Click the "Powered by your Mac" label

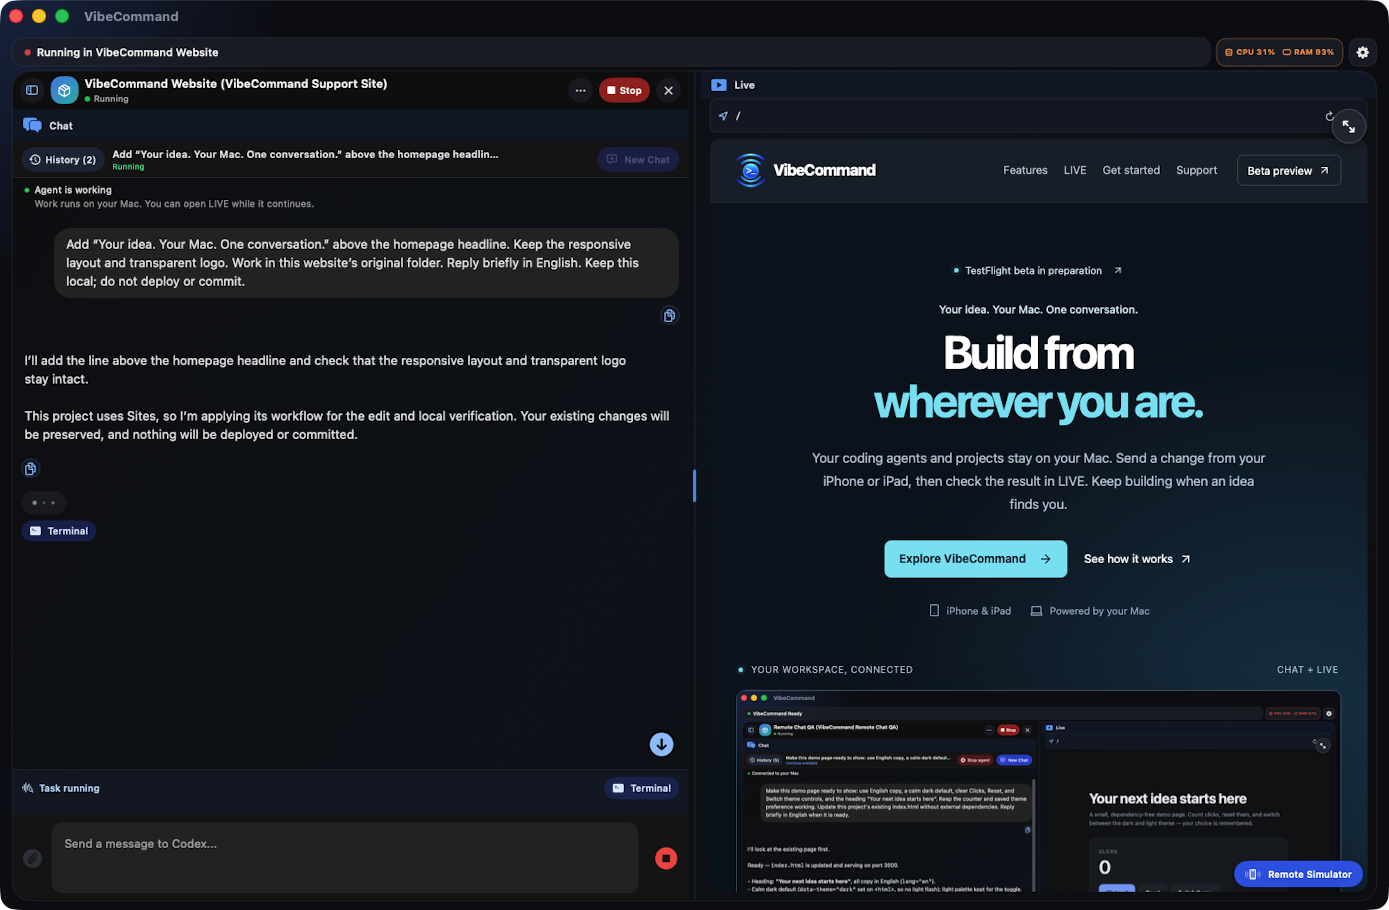1090,611
